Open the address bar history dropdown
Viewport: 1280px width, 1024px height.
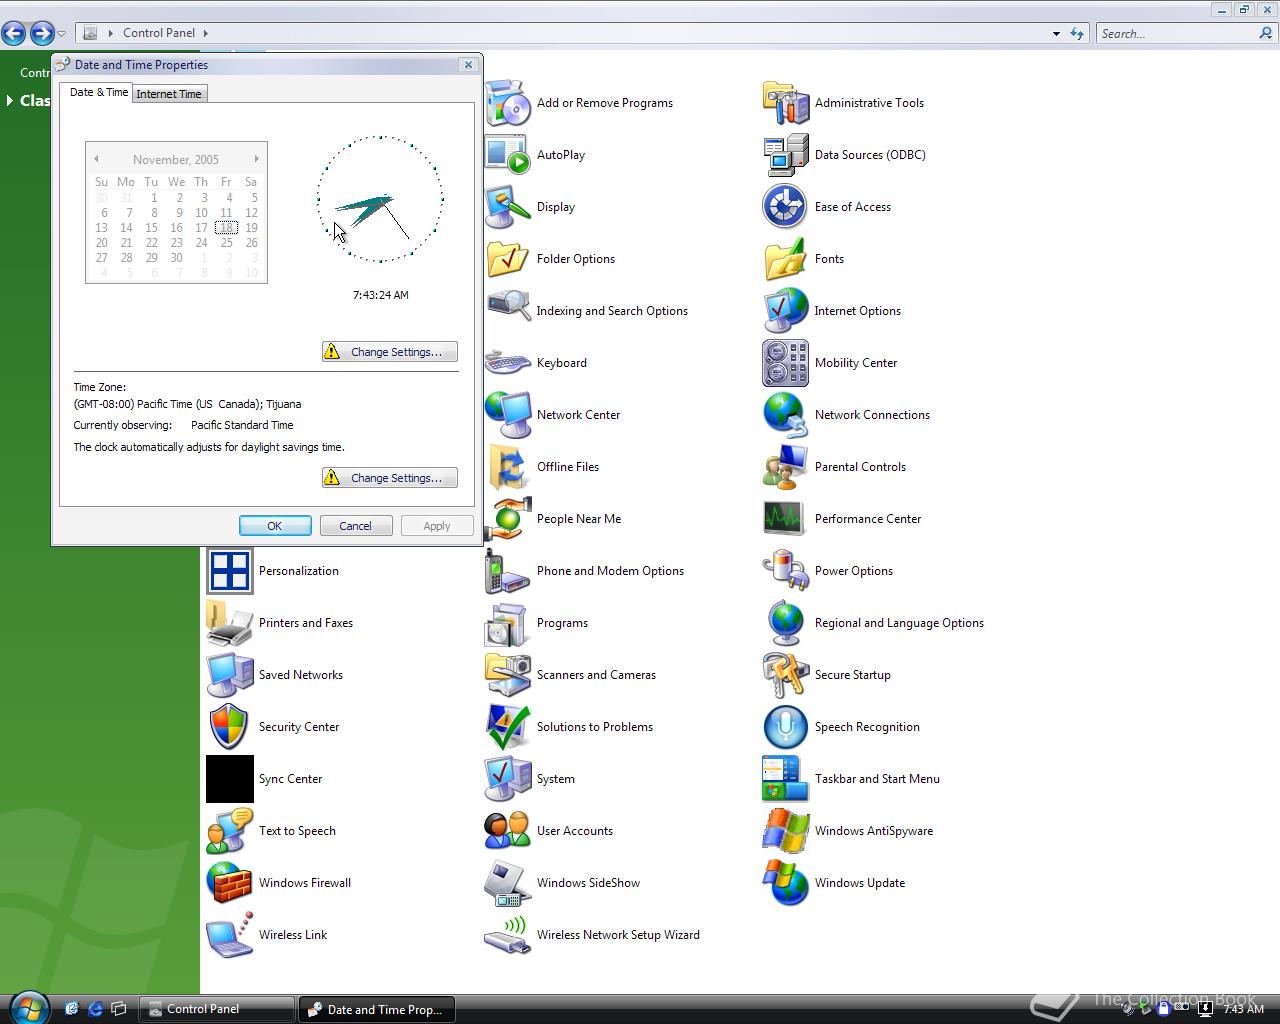1056,33
